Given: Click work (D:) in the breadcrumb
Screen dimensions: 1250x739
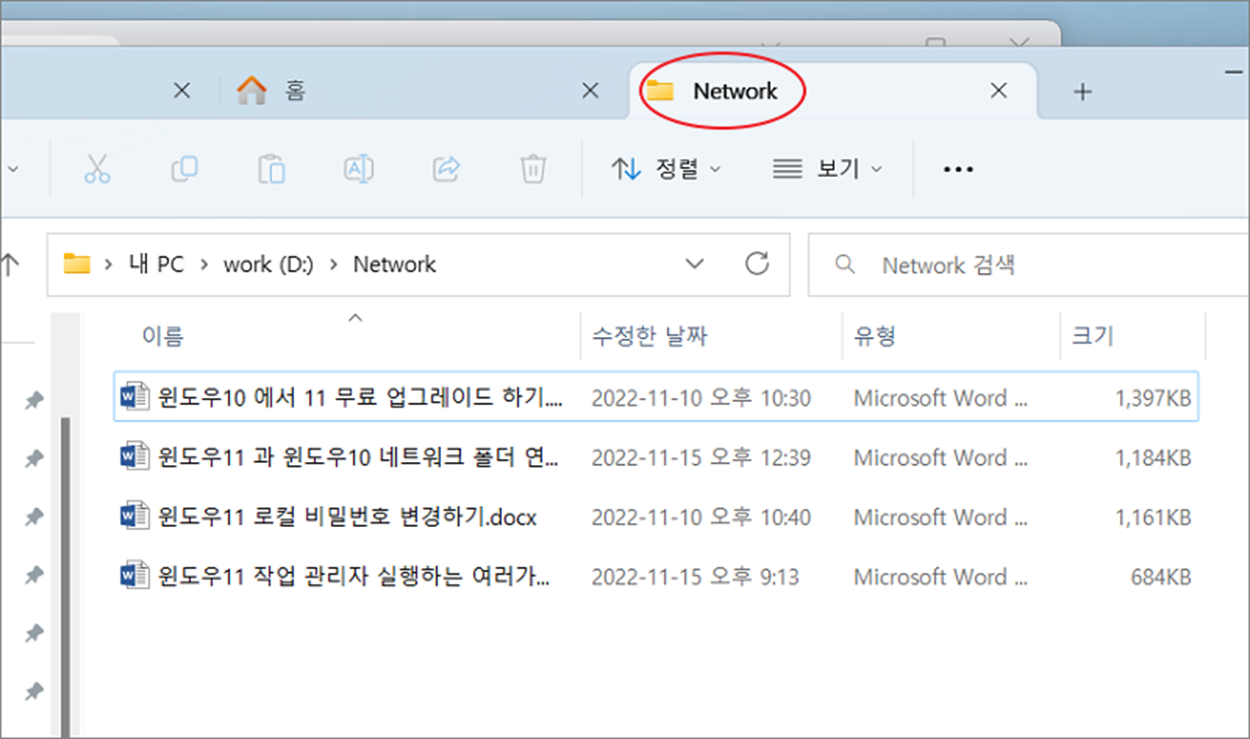Looking at the screenshot, I should coord(268,264).
